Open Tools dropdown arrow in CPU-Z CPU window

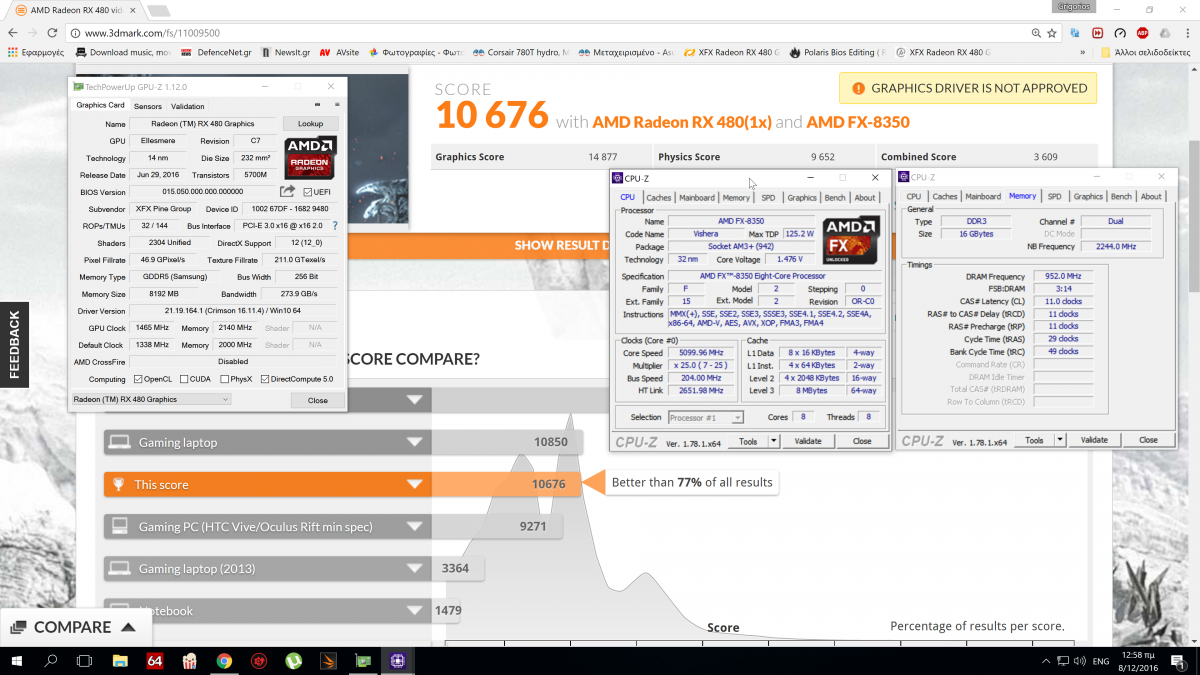(773, 441)
